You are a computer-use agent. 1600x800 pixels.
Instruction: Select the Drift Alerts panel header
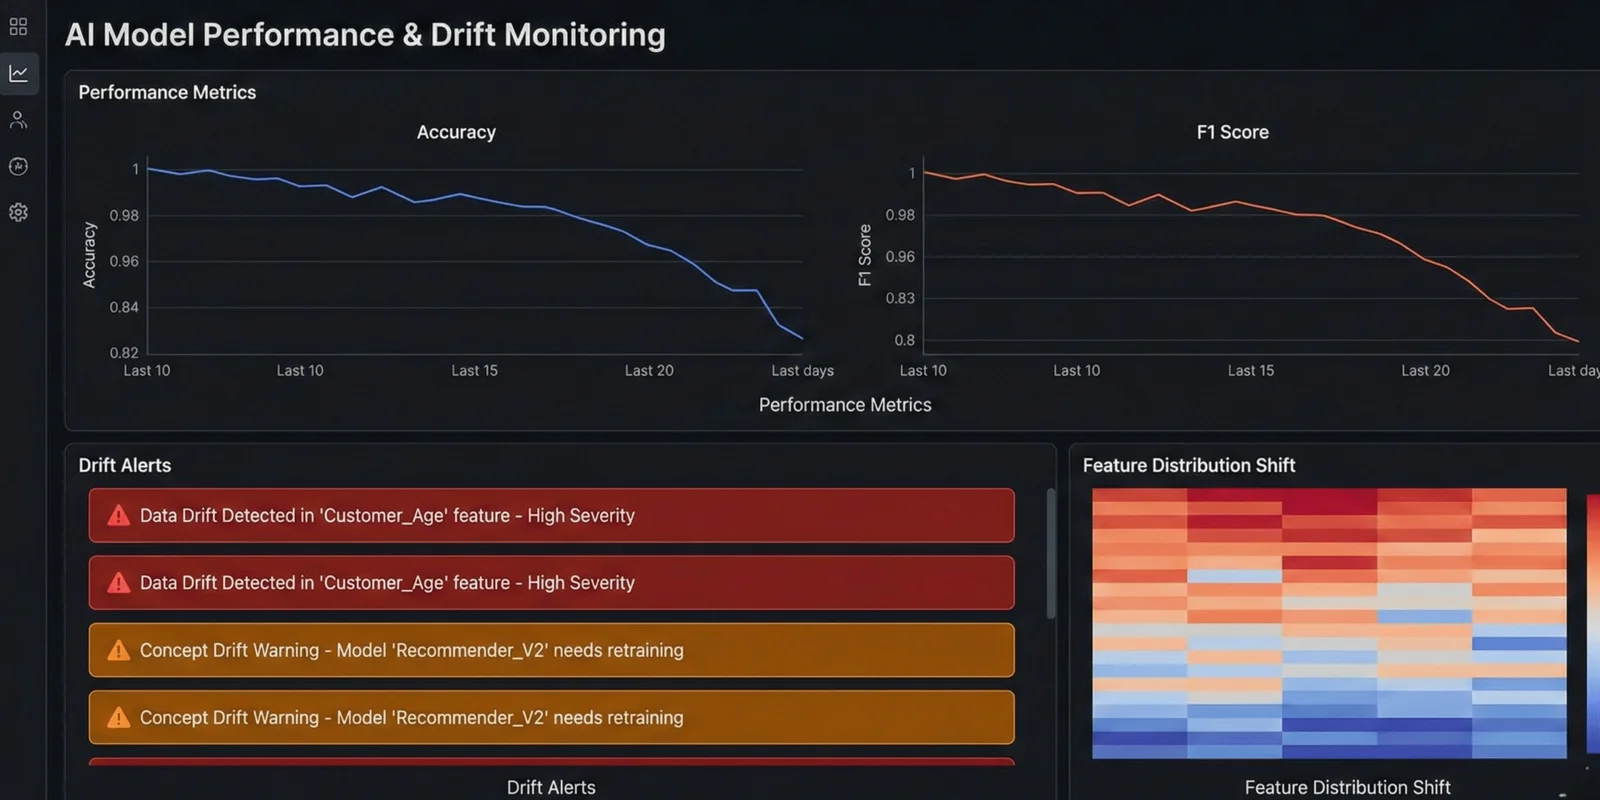125,465
